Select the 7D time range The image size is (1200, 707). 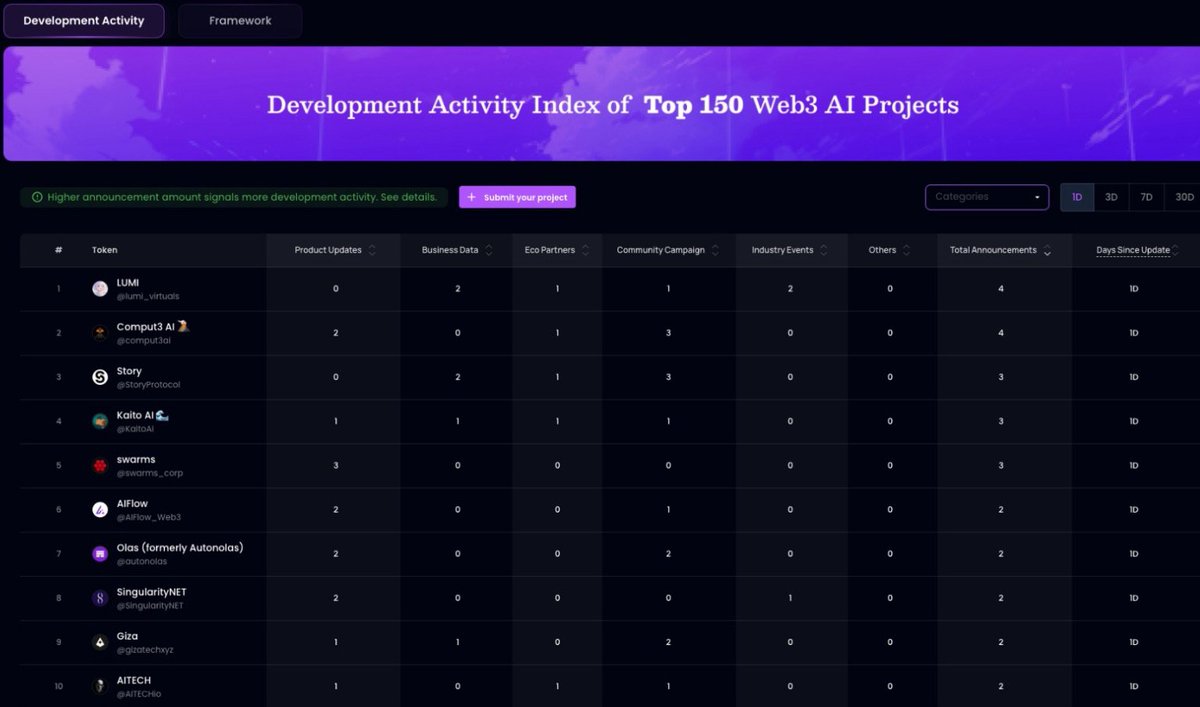[x=1146, y=197]
